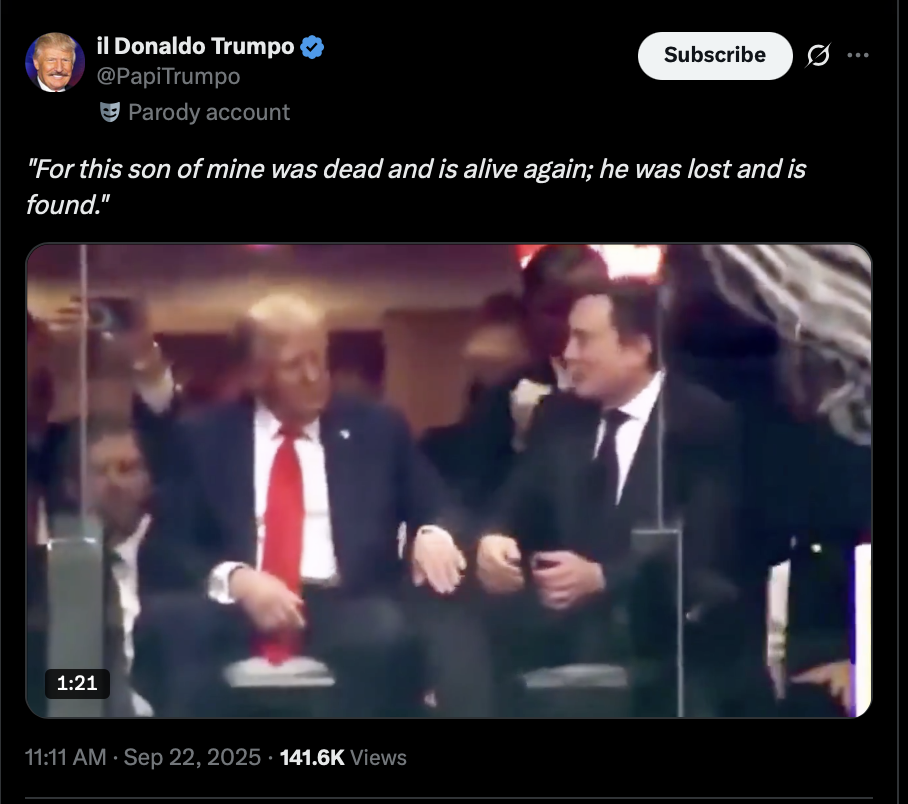Image resolution: width=908 pixels, height=804 pixels.
Task: Click the quote text beginning "For this son"
Action: point(416,187)
